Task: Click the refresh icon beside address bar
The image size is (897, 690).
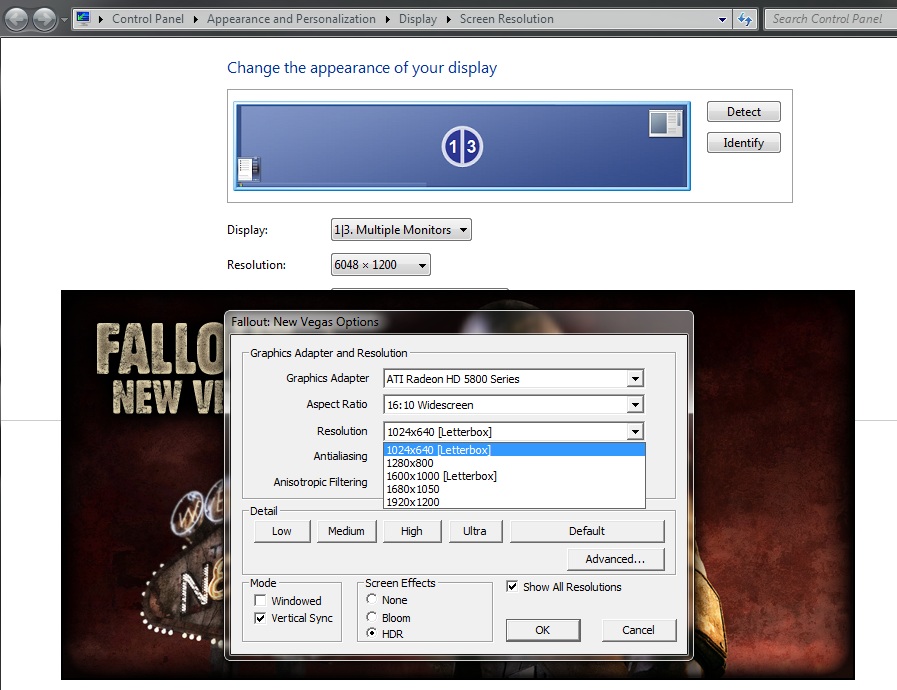Action: tap(744, 19)
